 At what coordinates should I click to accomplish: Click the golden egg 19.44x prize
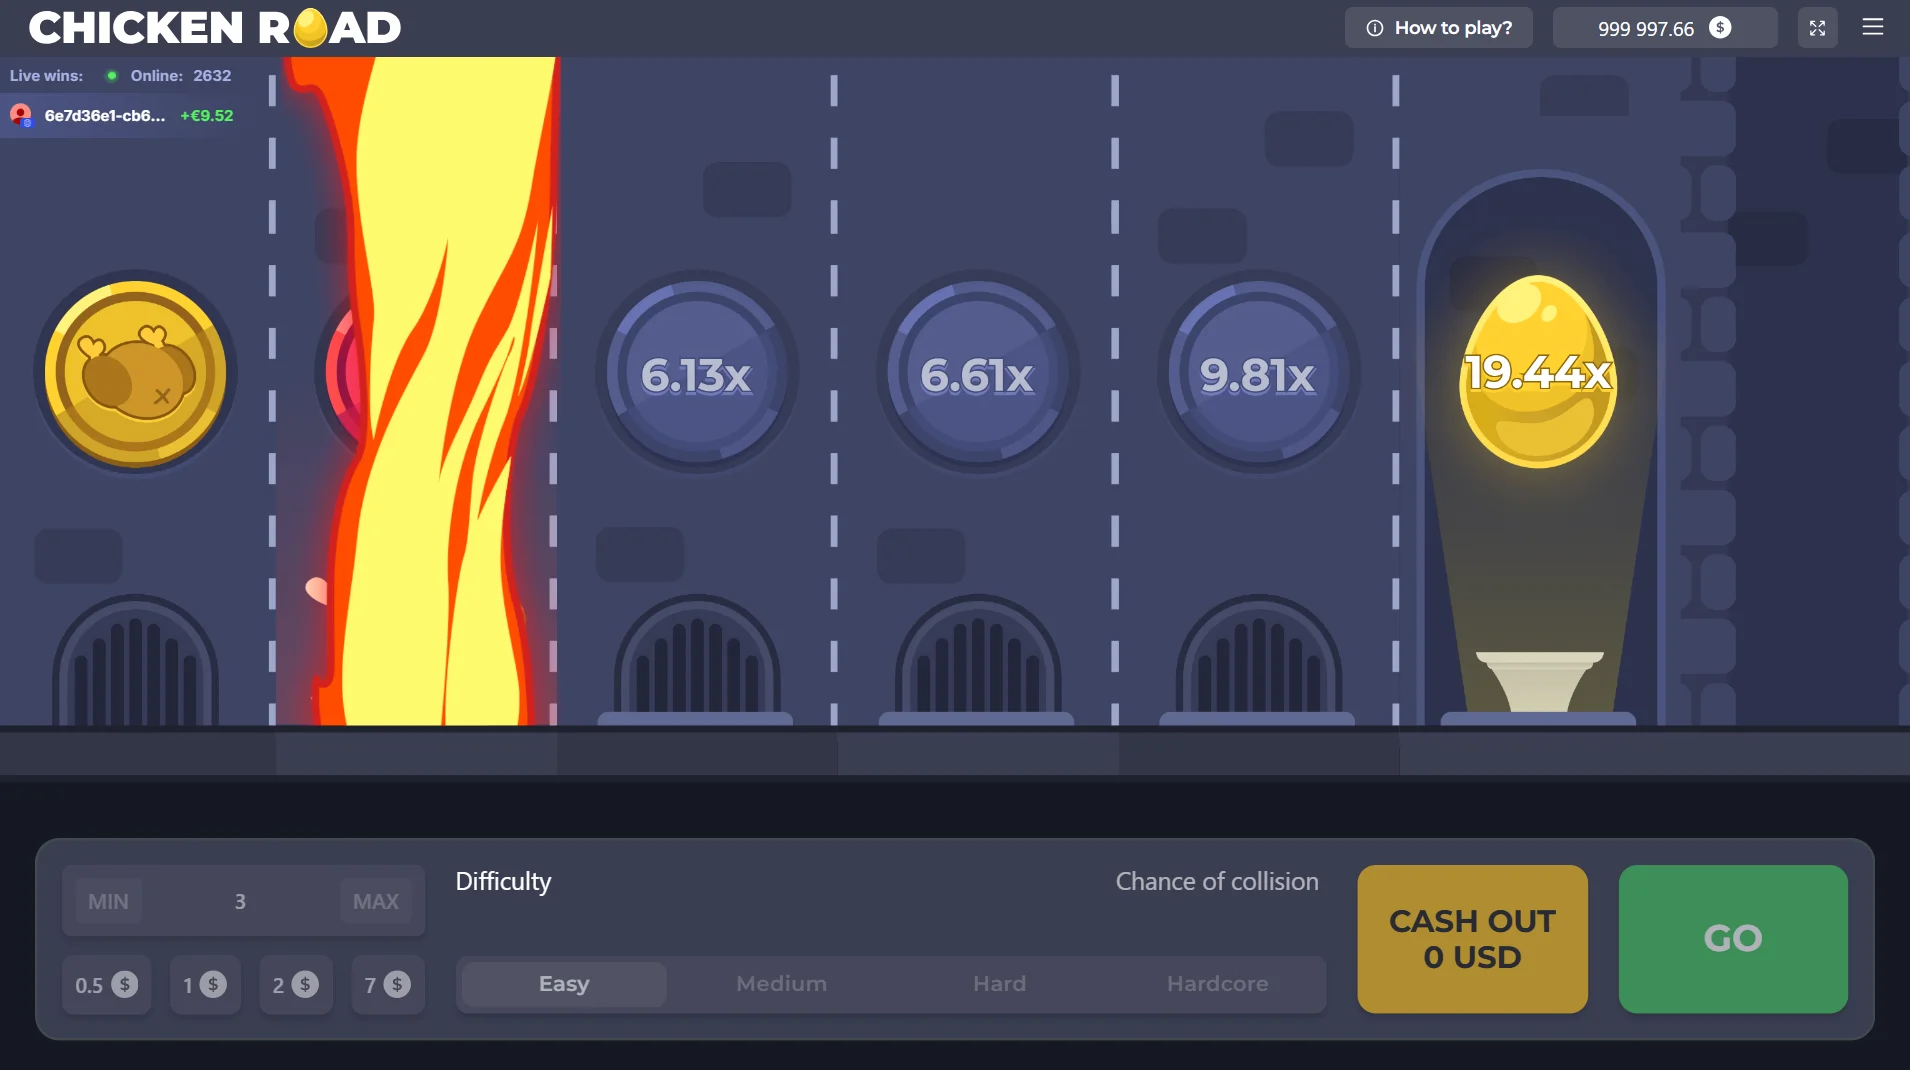1538,372
